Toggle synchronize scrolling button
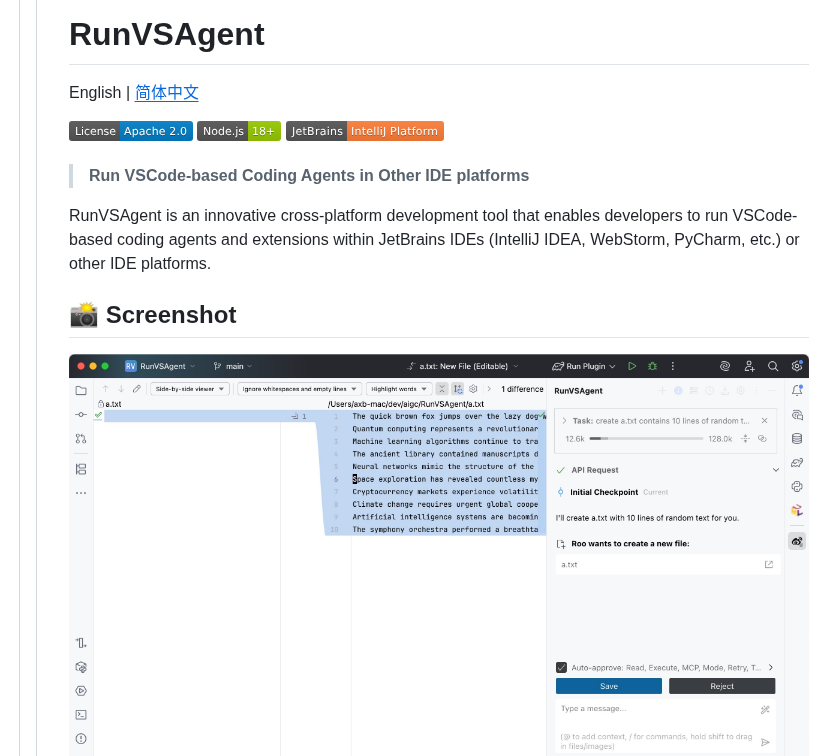The height and width of the screenshot is (756, 834). point(458,389)
